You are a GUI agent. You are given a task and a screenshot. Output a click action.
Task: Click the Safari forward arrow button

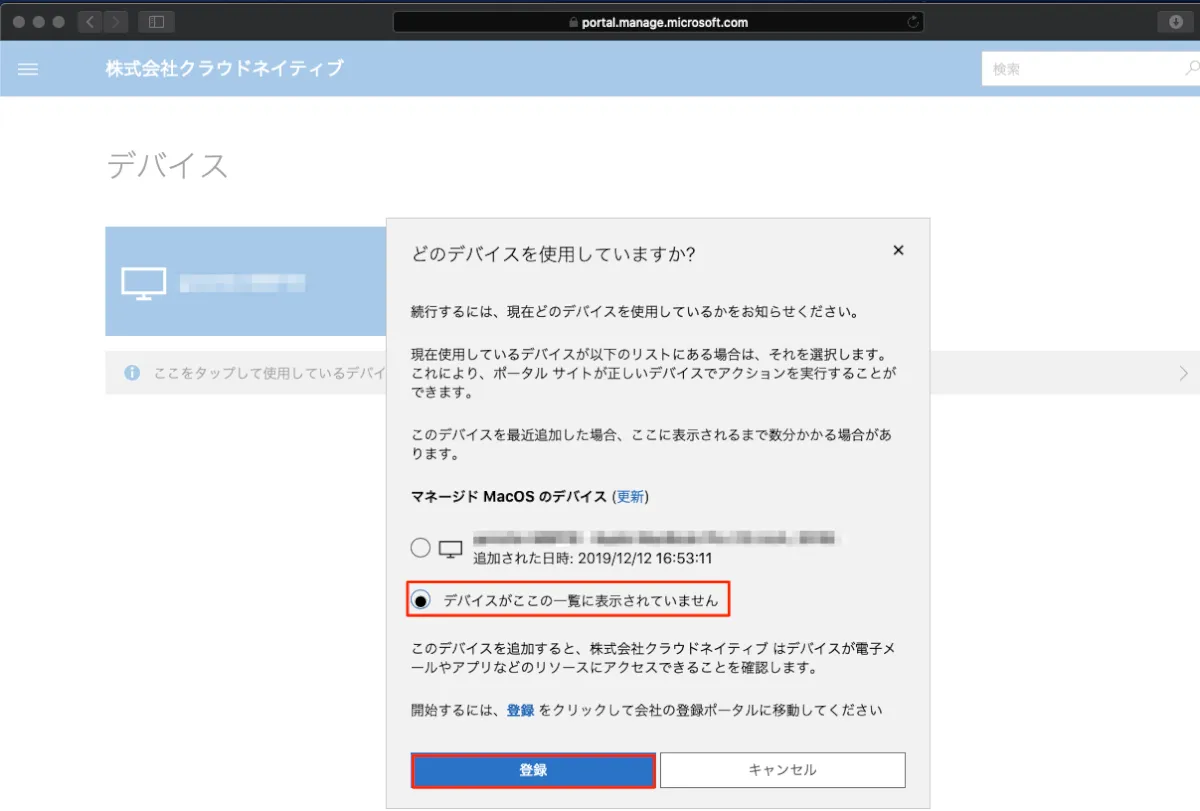(x=116, y=21)
